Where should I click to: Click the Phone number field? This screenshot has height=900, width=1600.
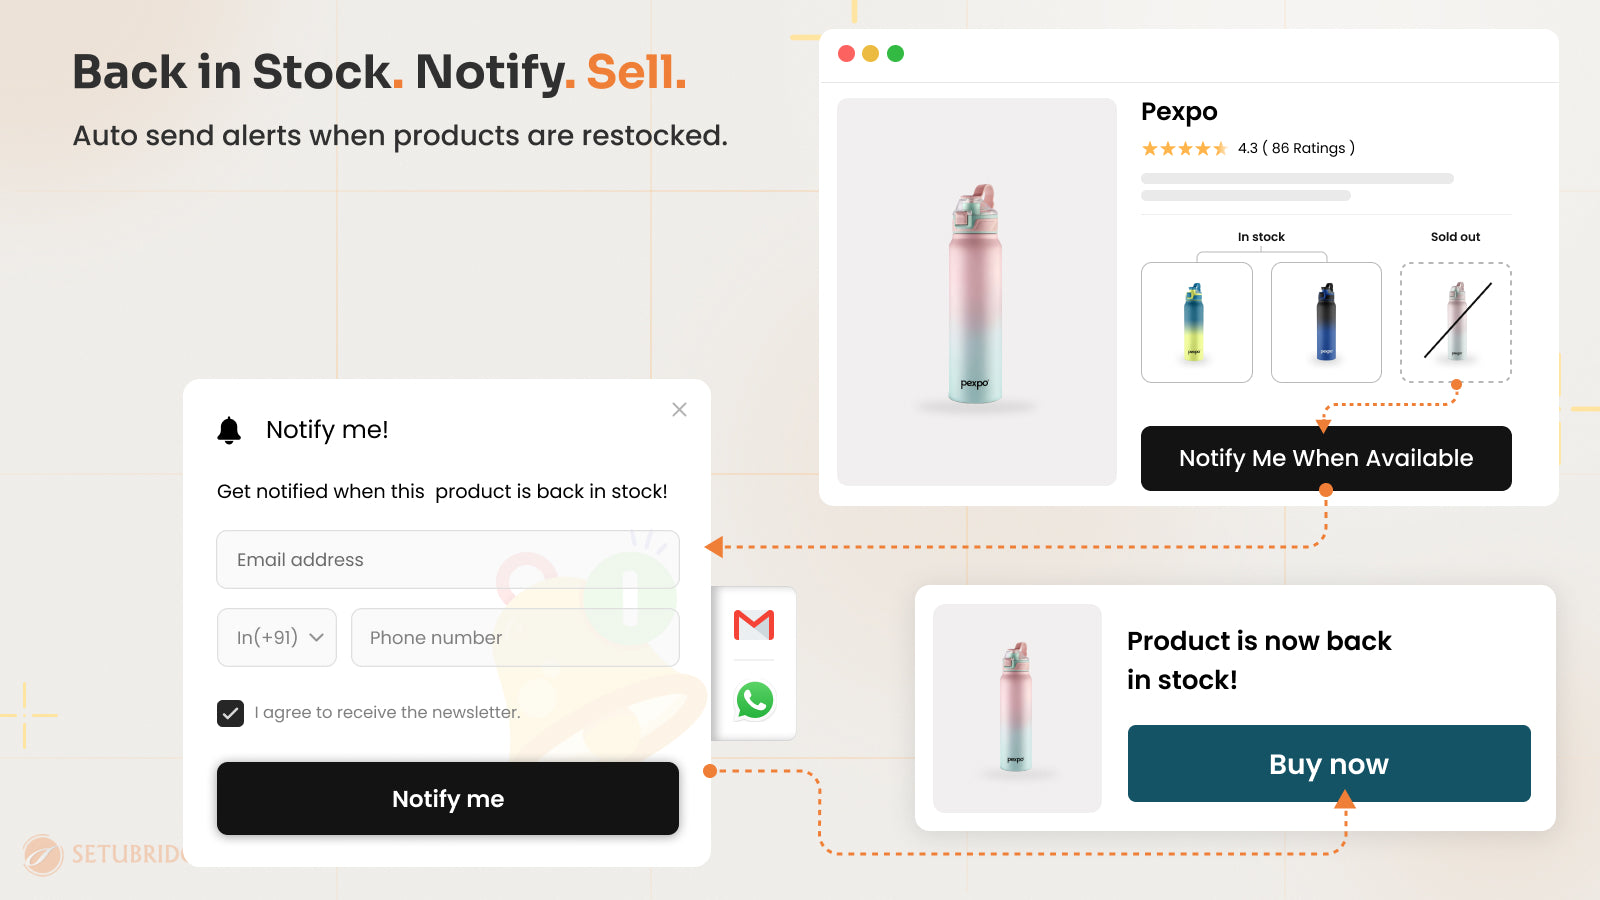click(x=515, y=637)
